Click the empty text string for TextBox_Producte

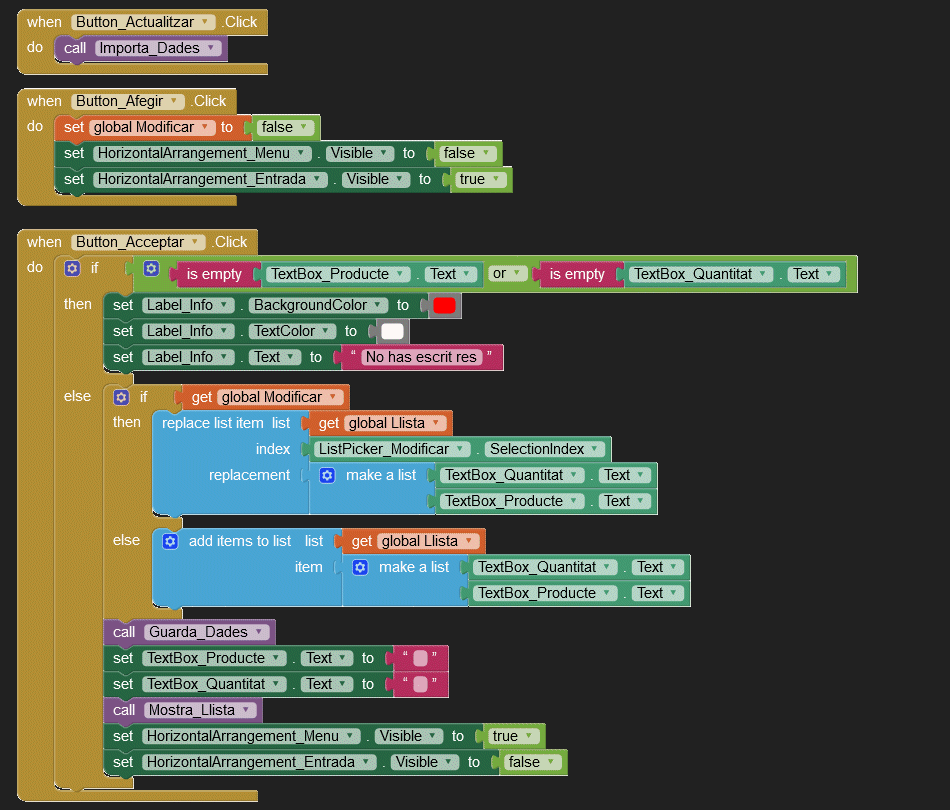pyautogui.click(x=420, y=658)
